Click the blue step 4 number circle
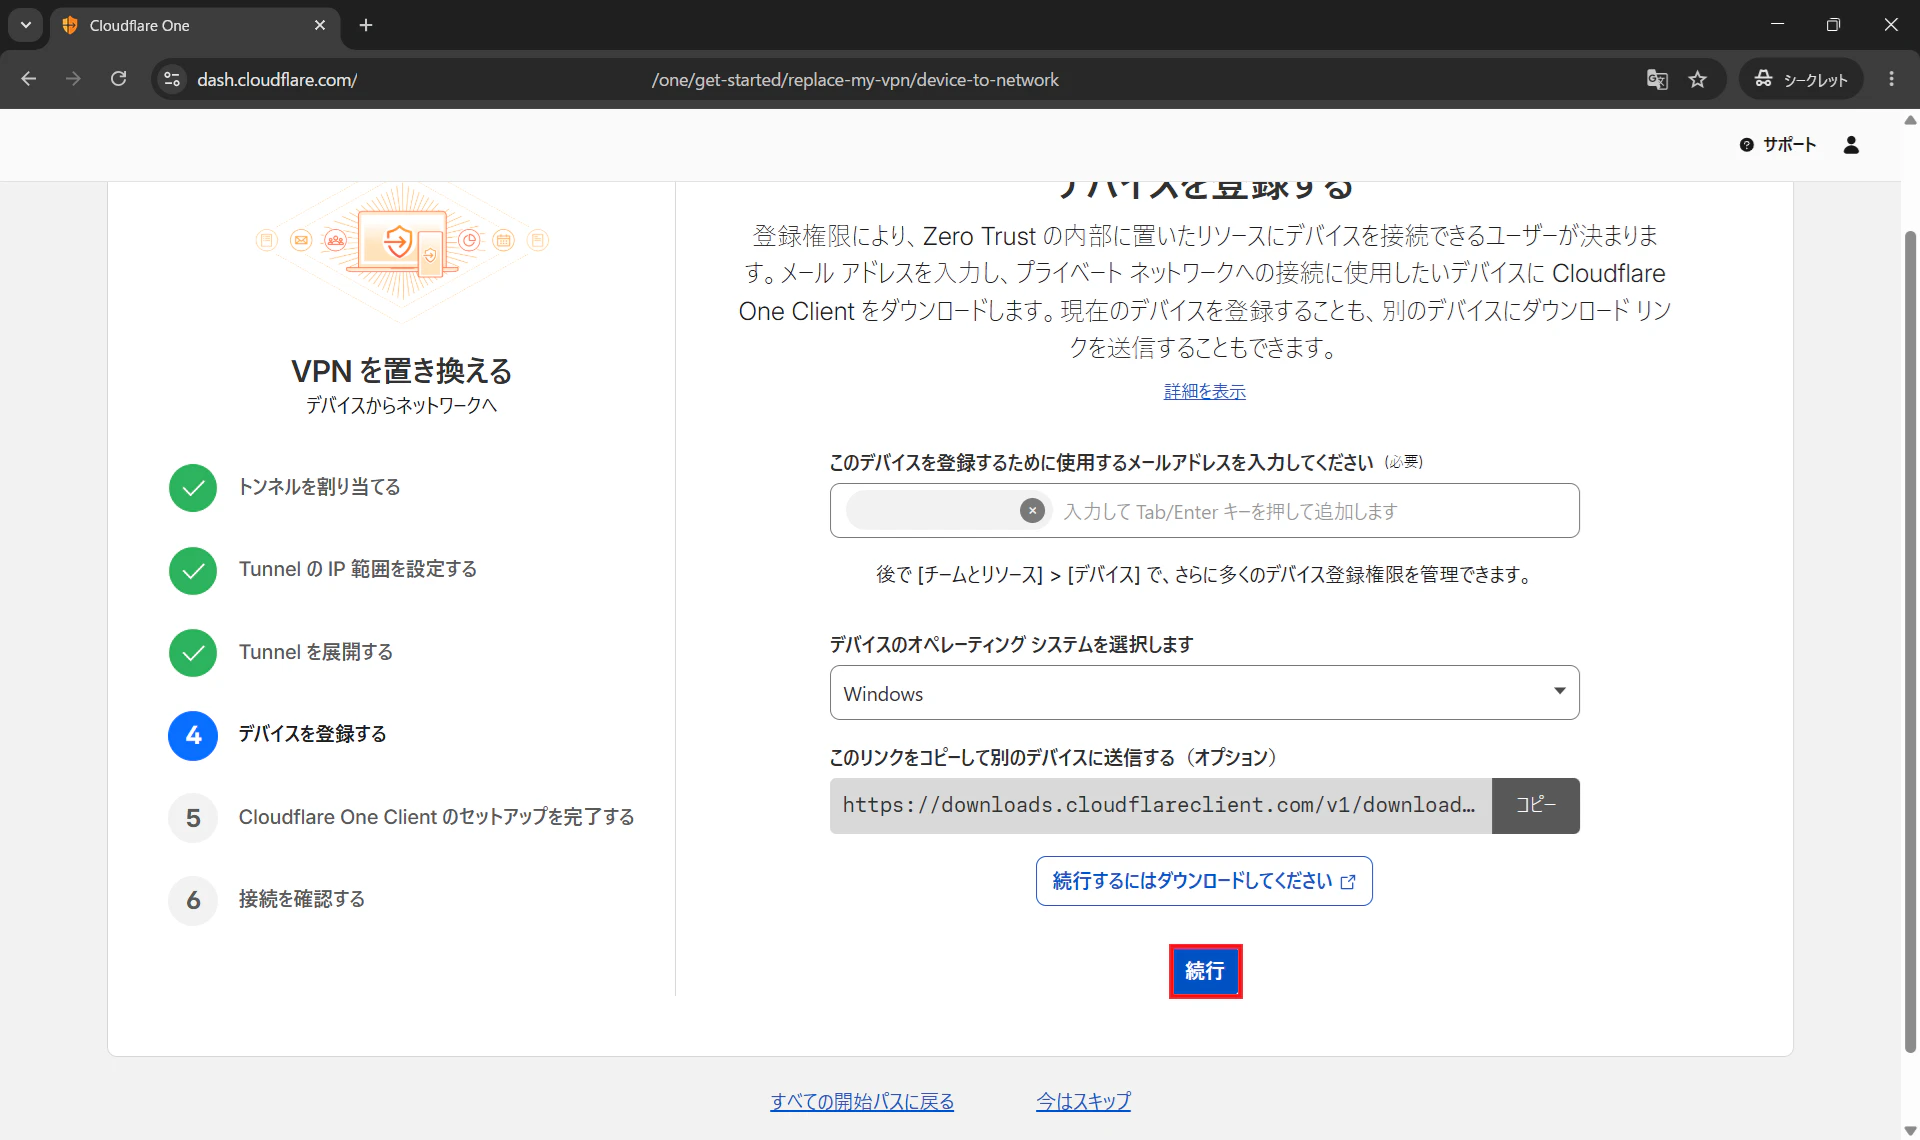The height and width of the screenshot is (1140, 1920). (x=193, y=736)
